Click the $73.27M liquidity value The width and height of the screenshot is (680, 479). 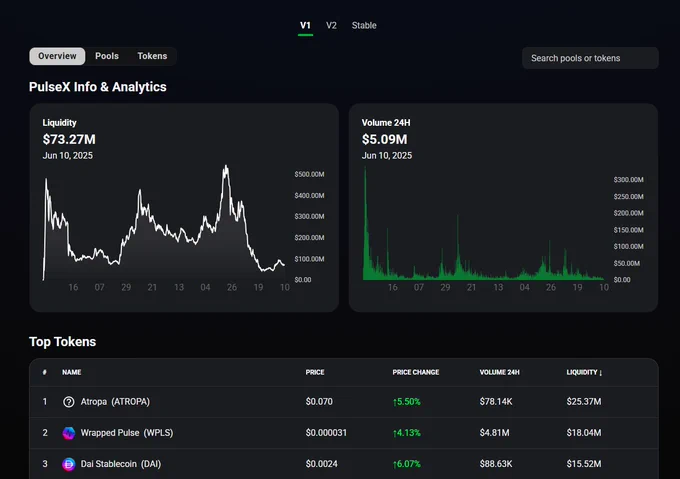pos(69,140)
